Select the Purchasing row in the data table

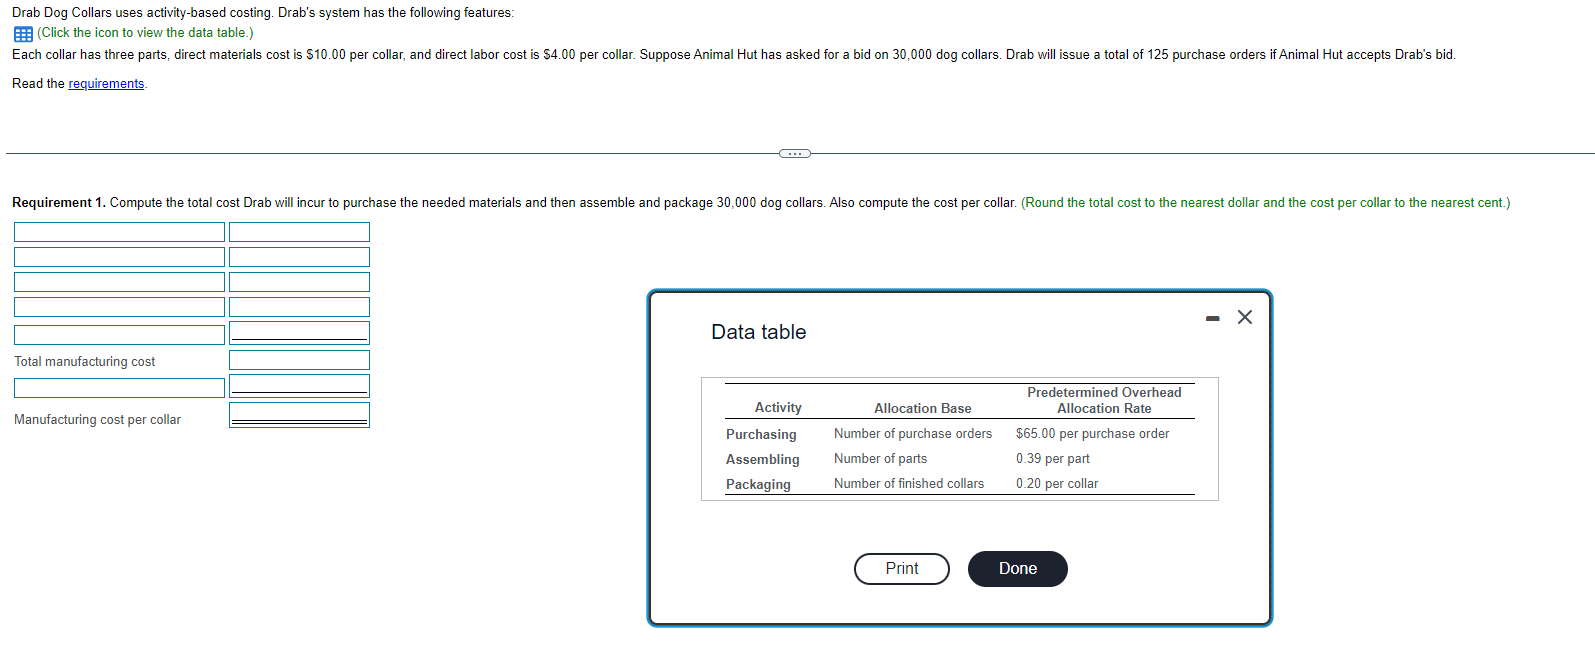click(762, 434)
